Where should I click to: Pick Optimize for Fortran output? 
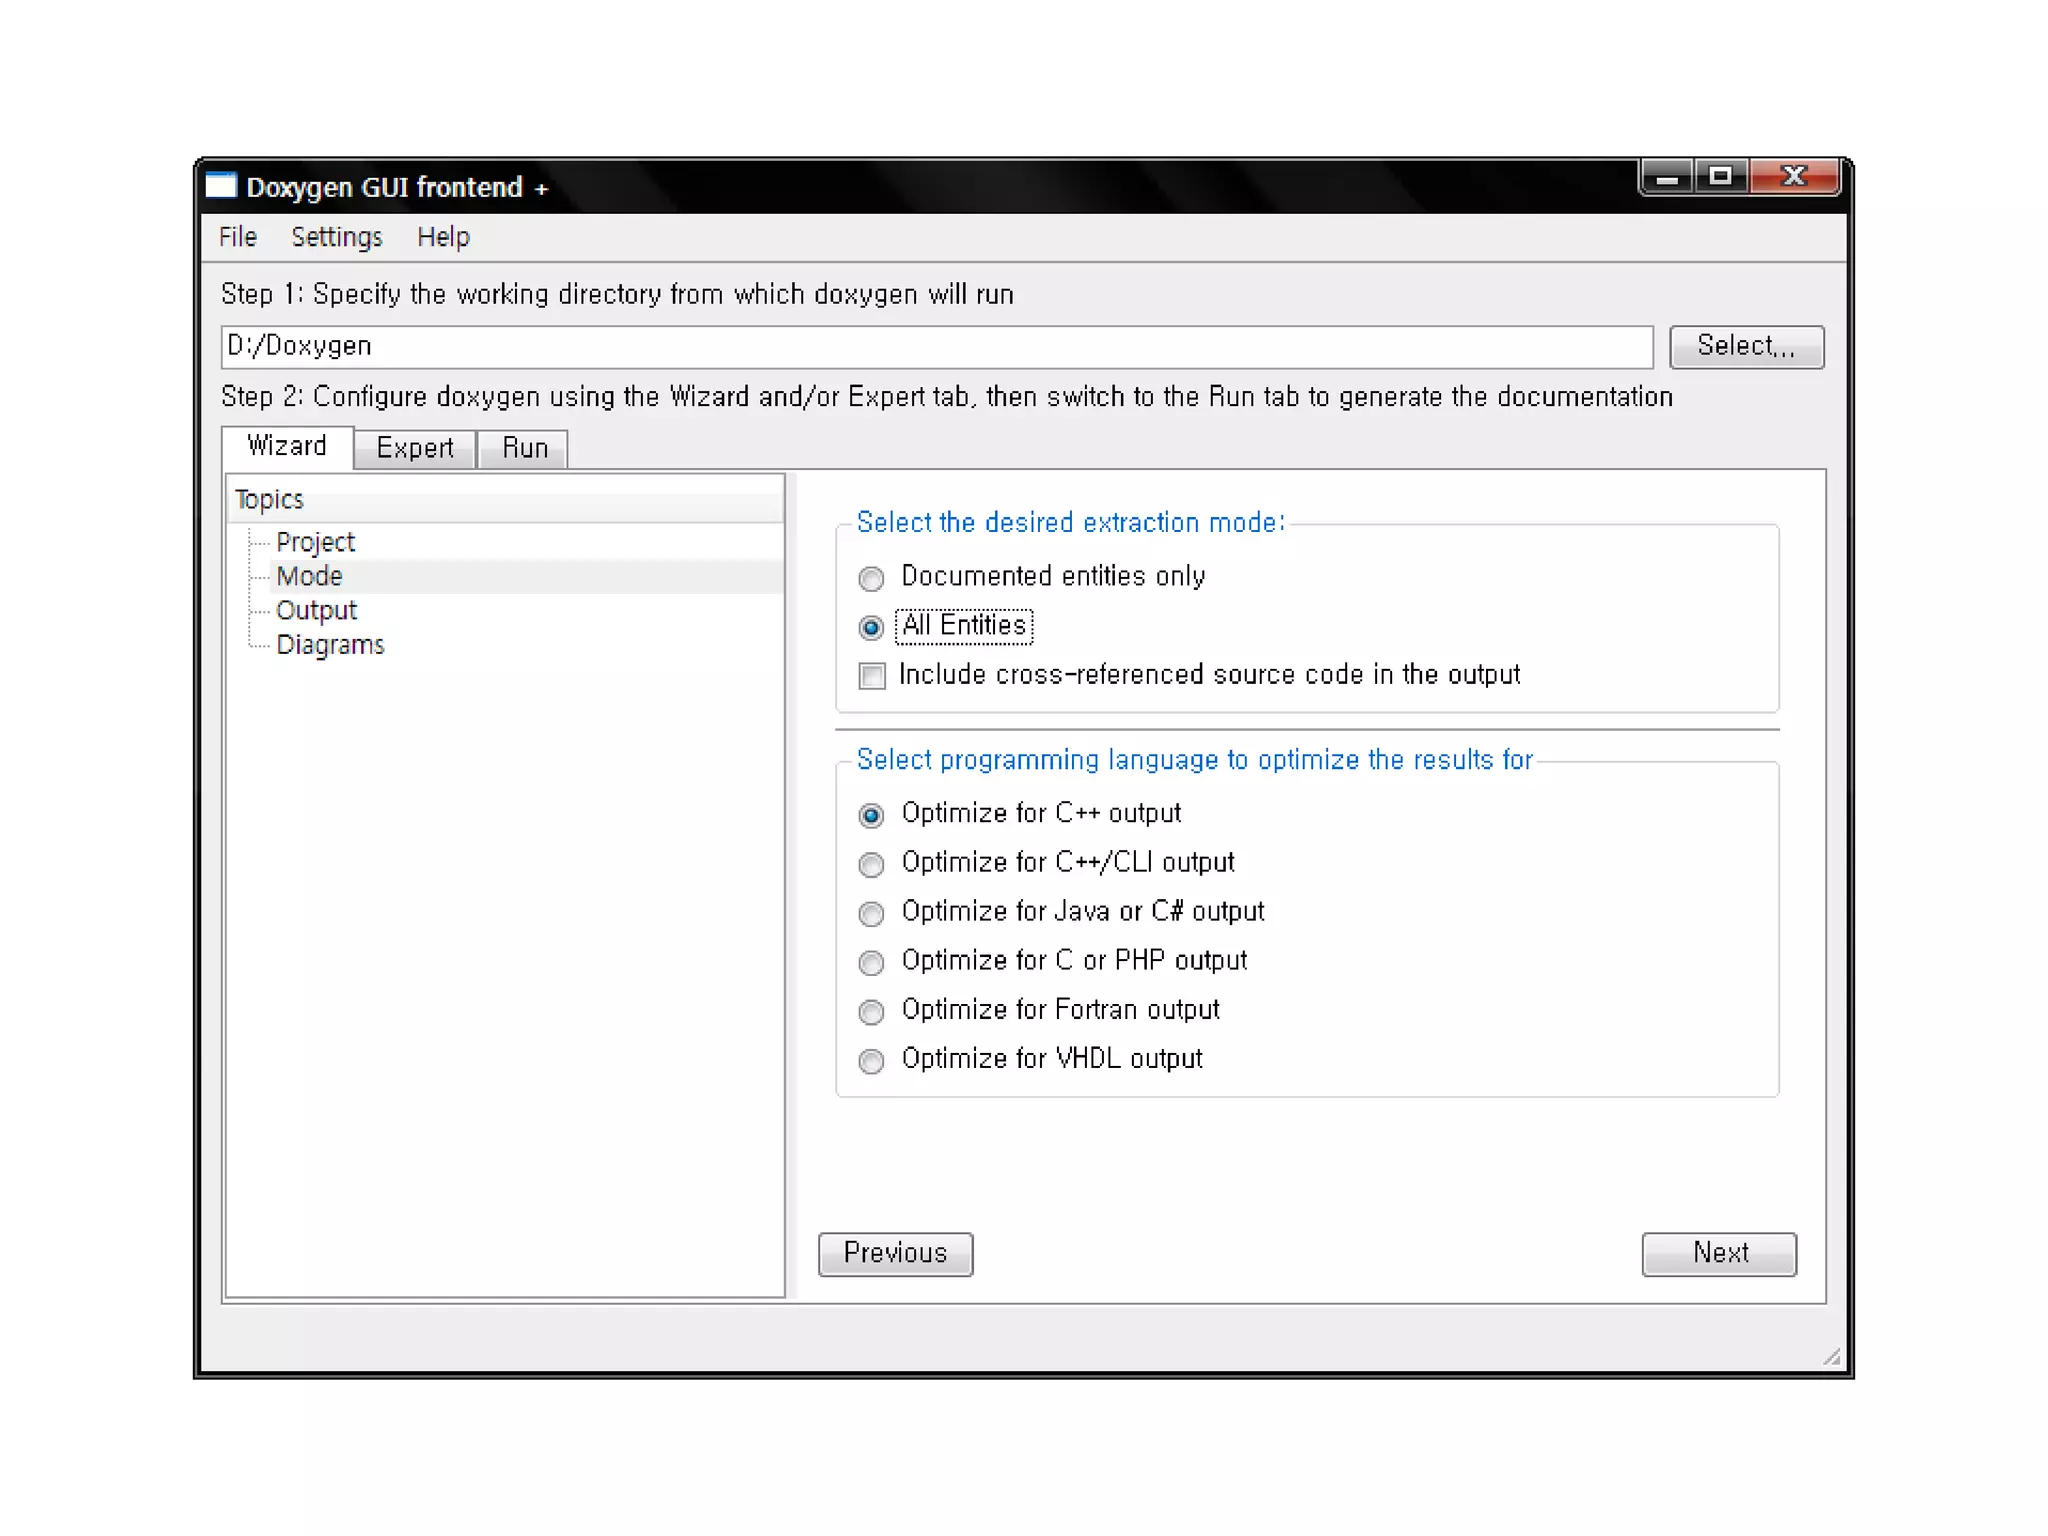pyautogui.click(x=872, y=1011)
